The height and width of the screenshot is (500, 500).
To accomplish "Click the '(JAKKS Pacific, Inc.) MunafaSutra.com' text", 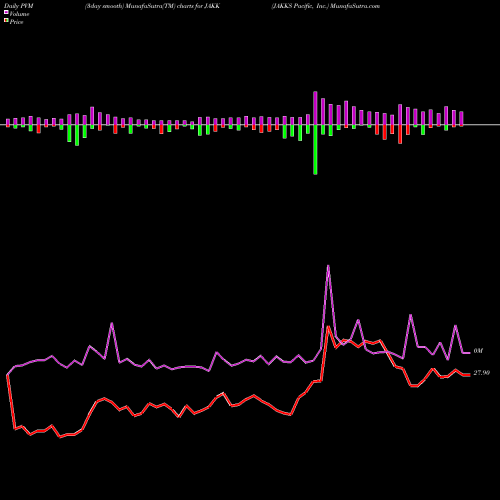I will pos(325,6).
